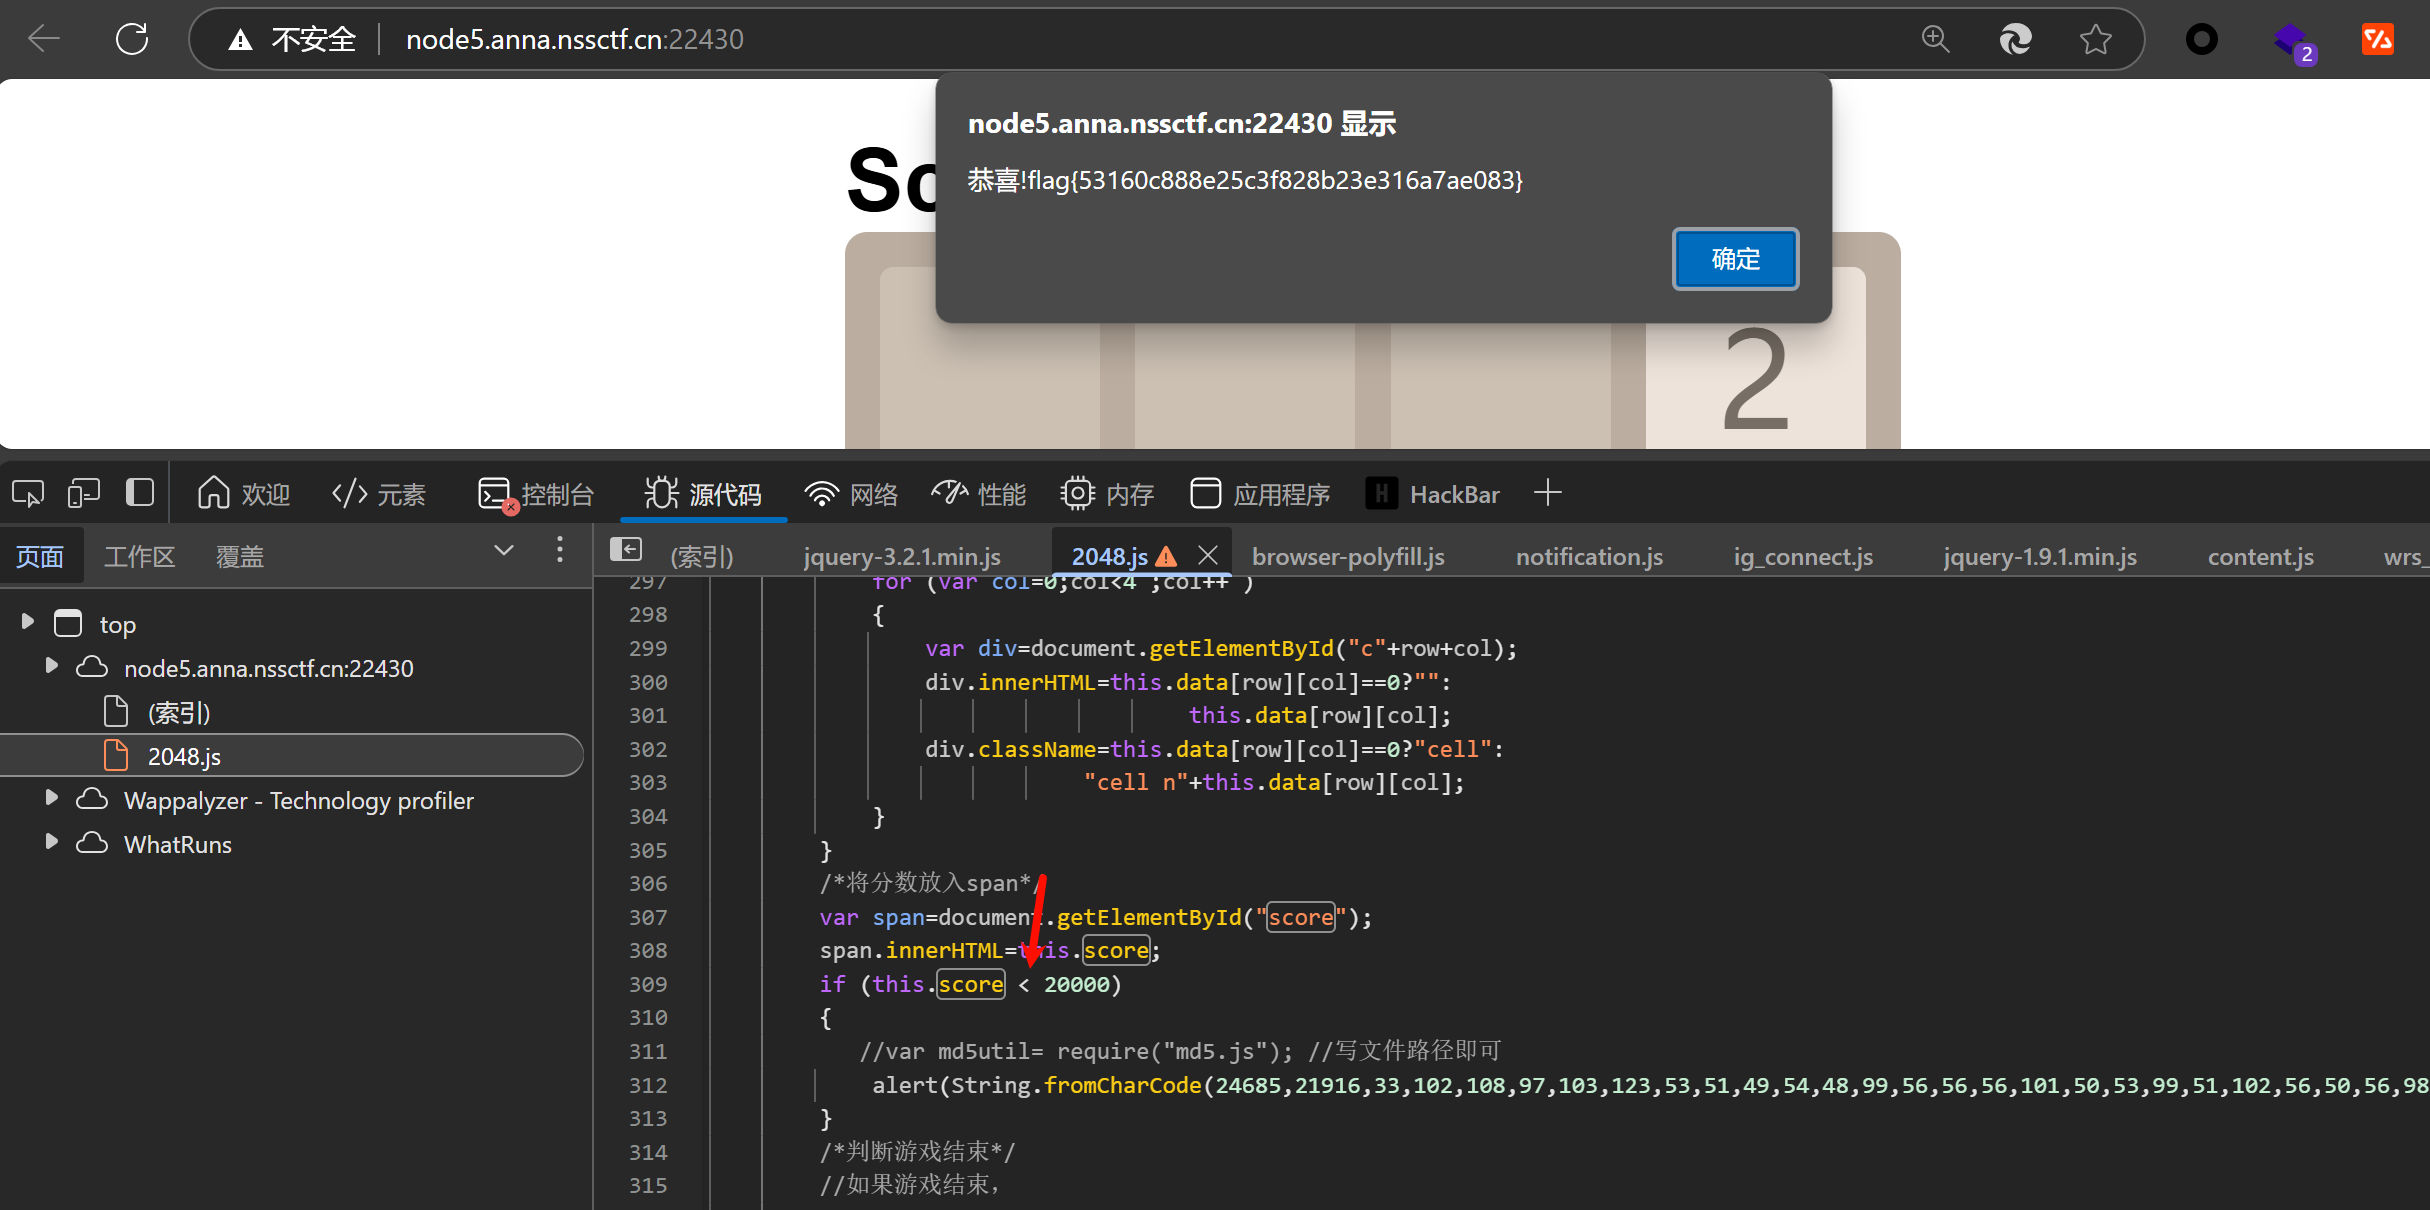Viewport: 2430px width, 1210px height.
Task: Expand the node5.anna.nssctf.cn:22430 tree arrow
Action: (51, 666)
